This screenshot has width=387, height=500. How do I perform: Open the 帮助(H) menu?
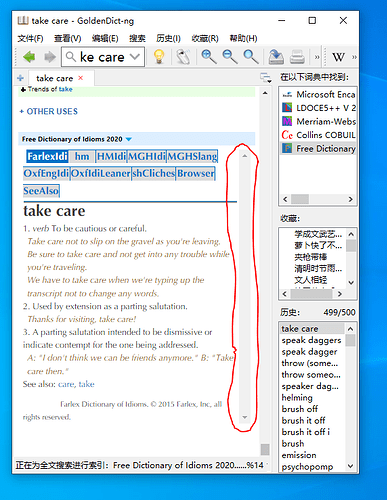tap(243, 38)
